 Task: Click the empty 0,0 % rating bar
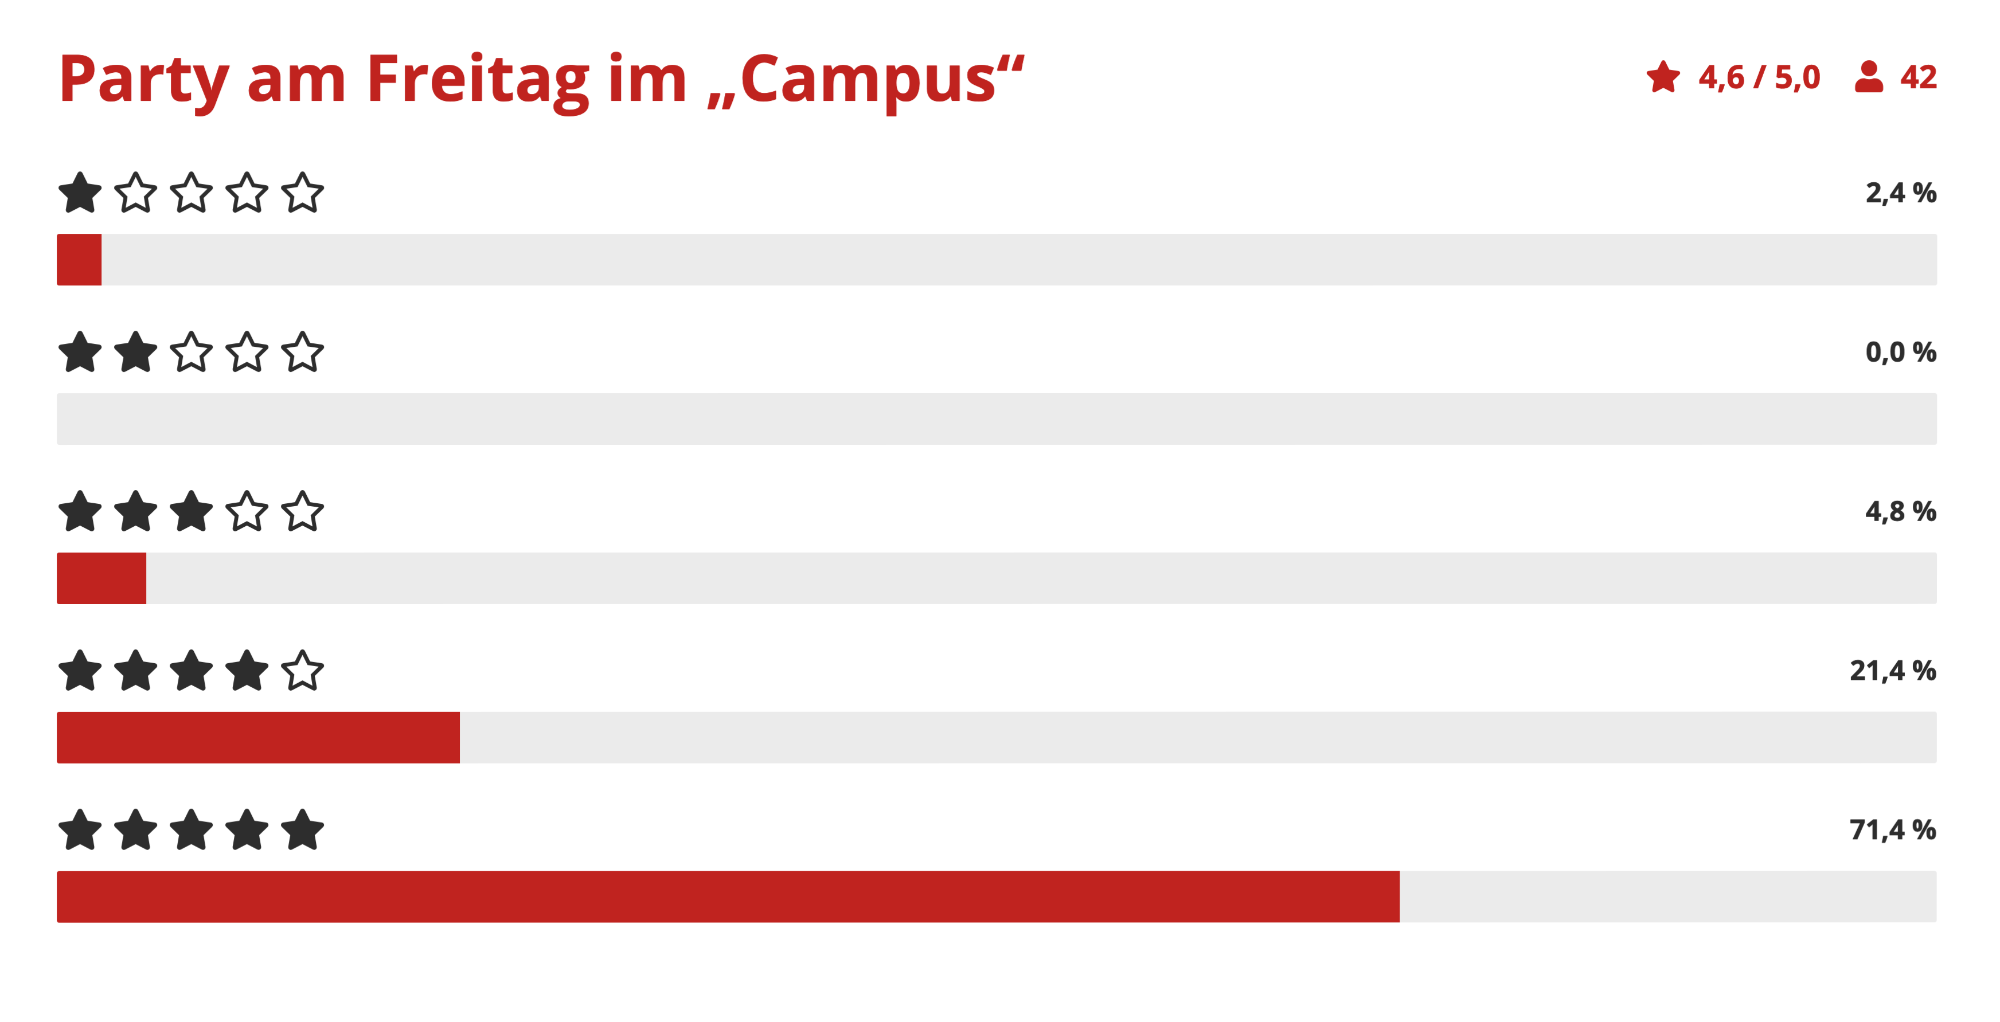pyautogui.click(x=997, y=419)
